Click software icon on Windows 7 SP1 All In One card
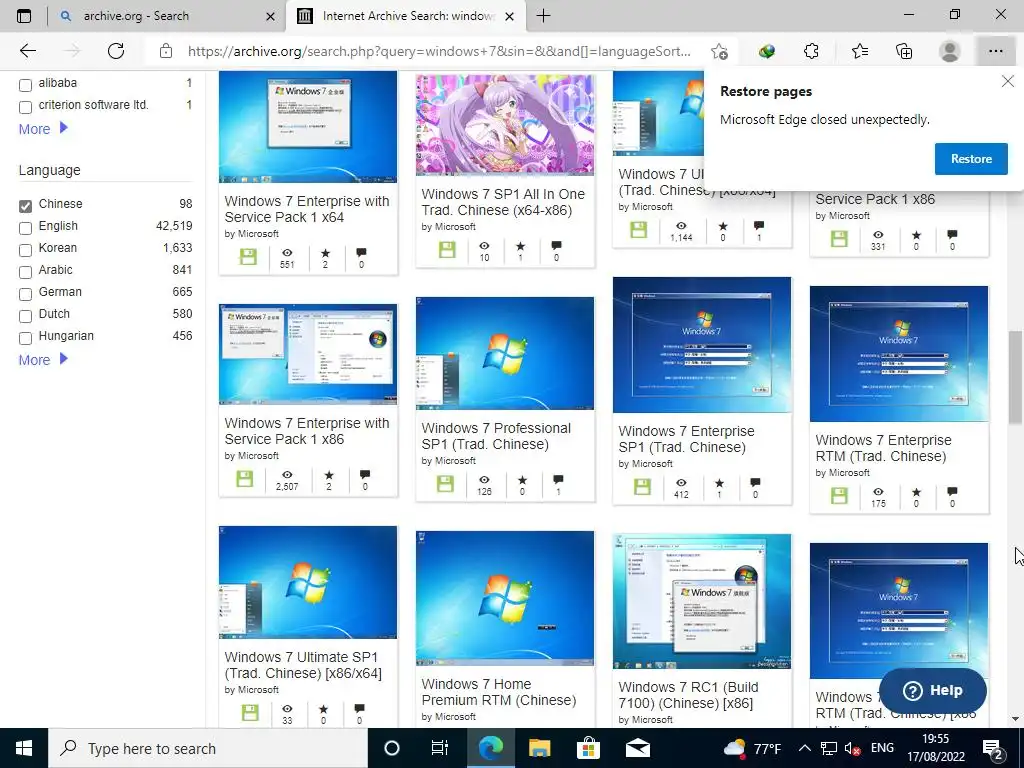The image size is (1024, 768). pyautogui.click(x=447, y=249)
